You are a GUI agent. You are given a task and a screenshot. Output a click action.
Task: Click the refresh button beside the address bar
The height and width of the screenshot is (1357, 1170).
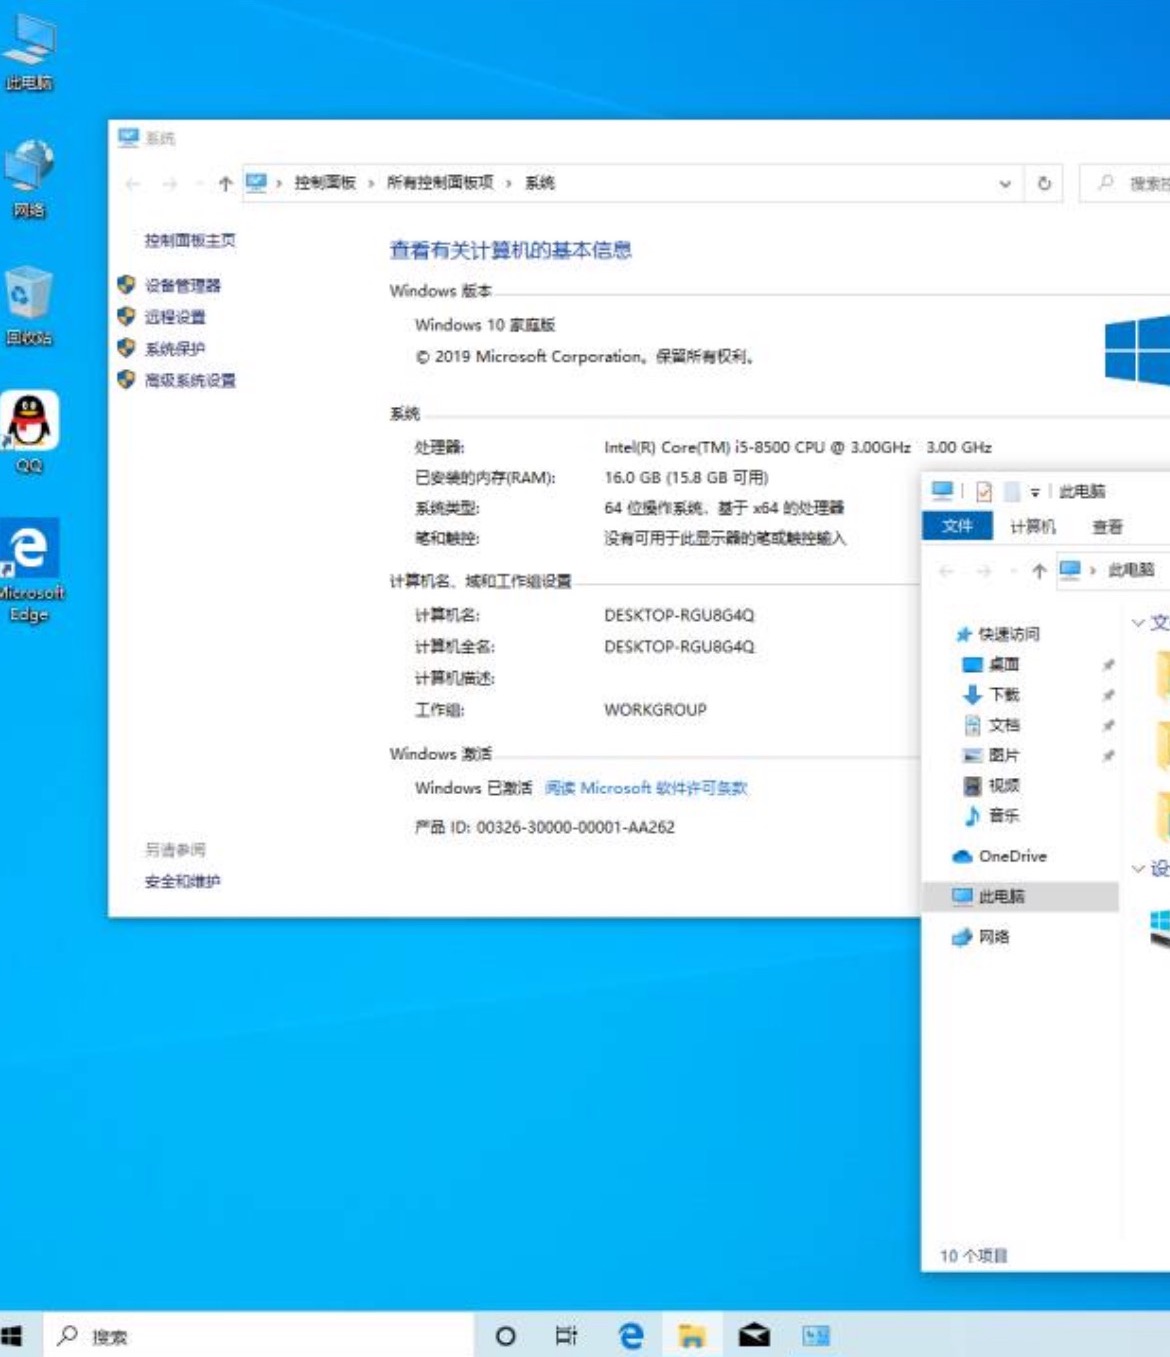1044,184
